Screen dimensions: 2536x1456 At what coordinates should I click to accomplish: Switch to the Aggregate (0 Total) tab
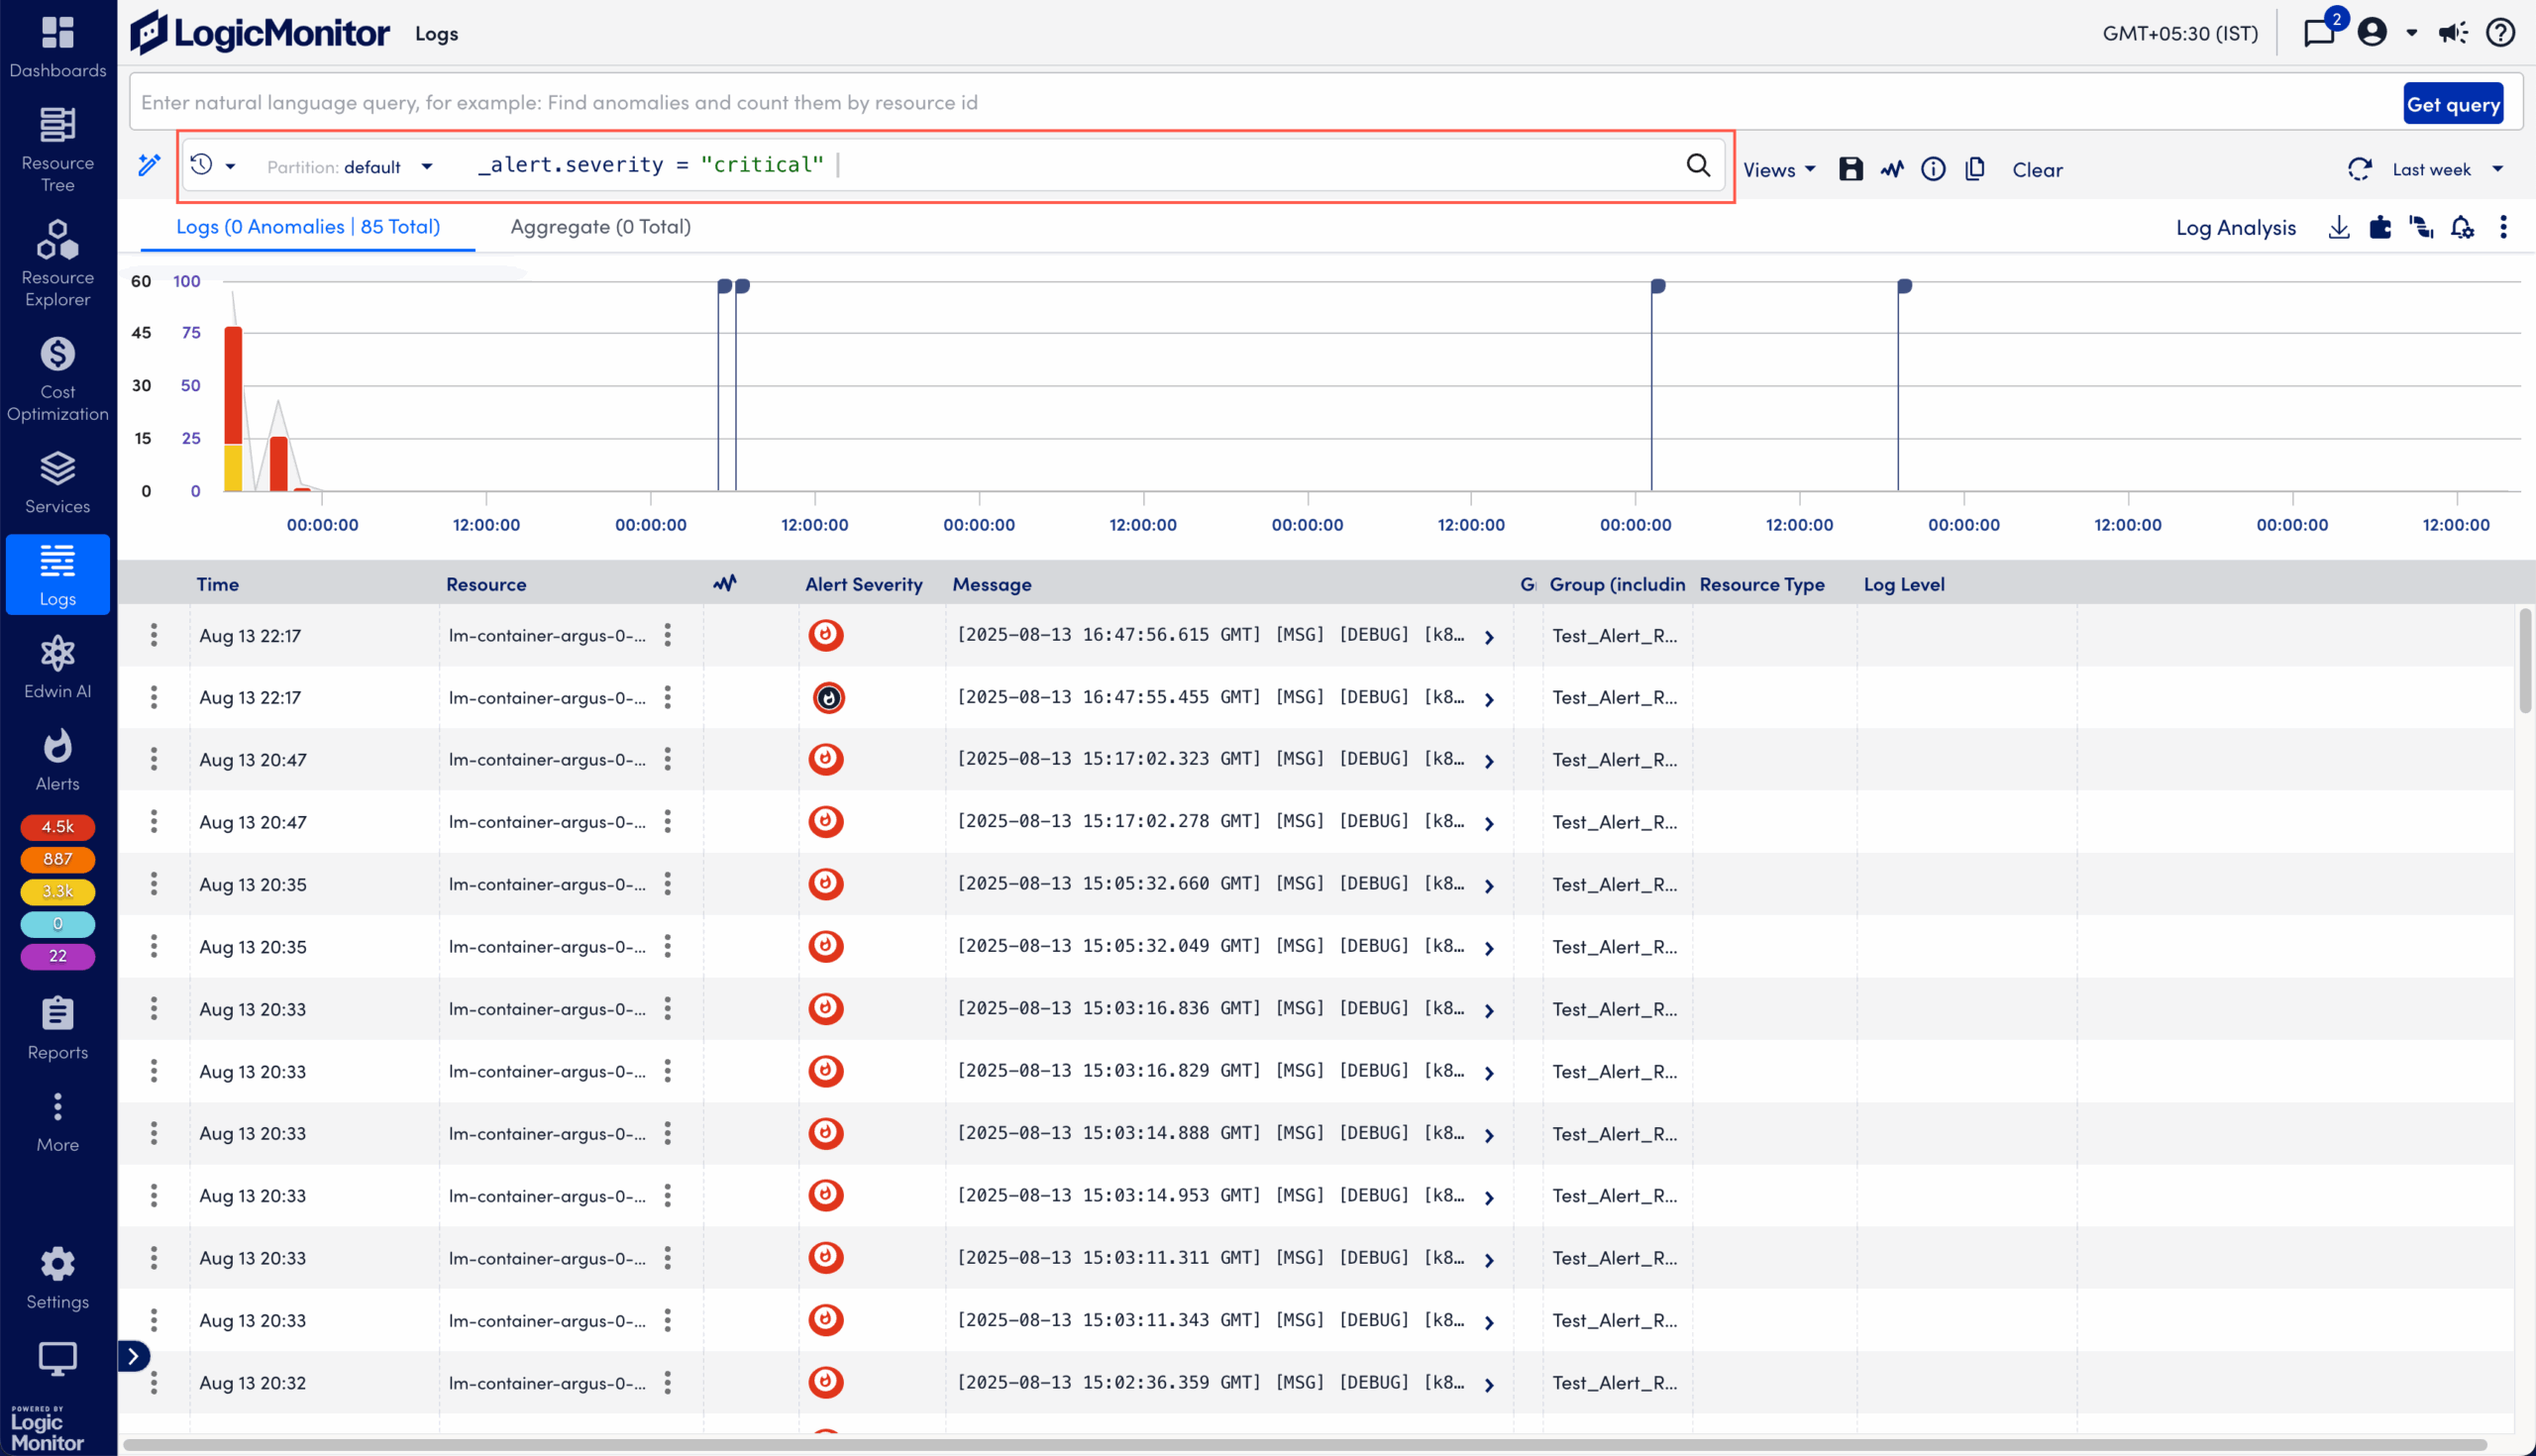(600, 227)
